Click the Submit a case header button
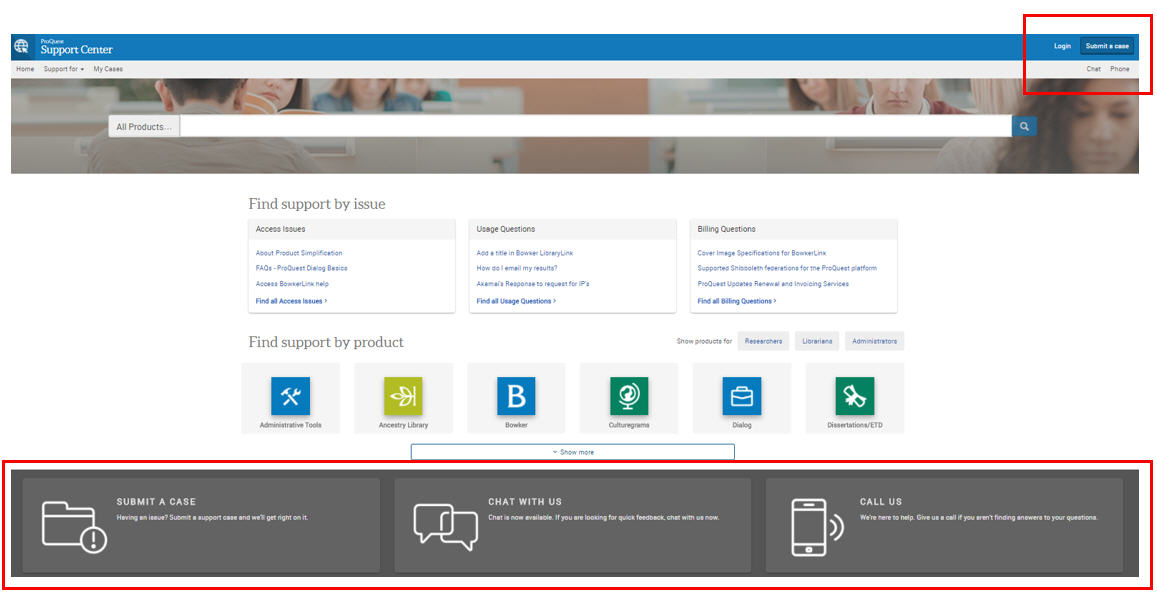The width and height of the screenshot is (1157, 599). point(1107,46)
